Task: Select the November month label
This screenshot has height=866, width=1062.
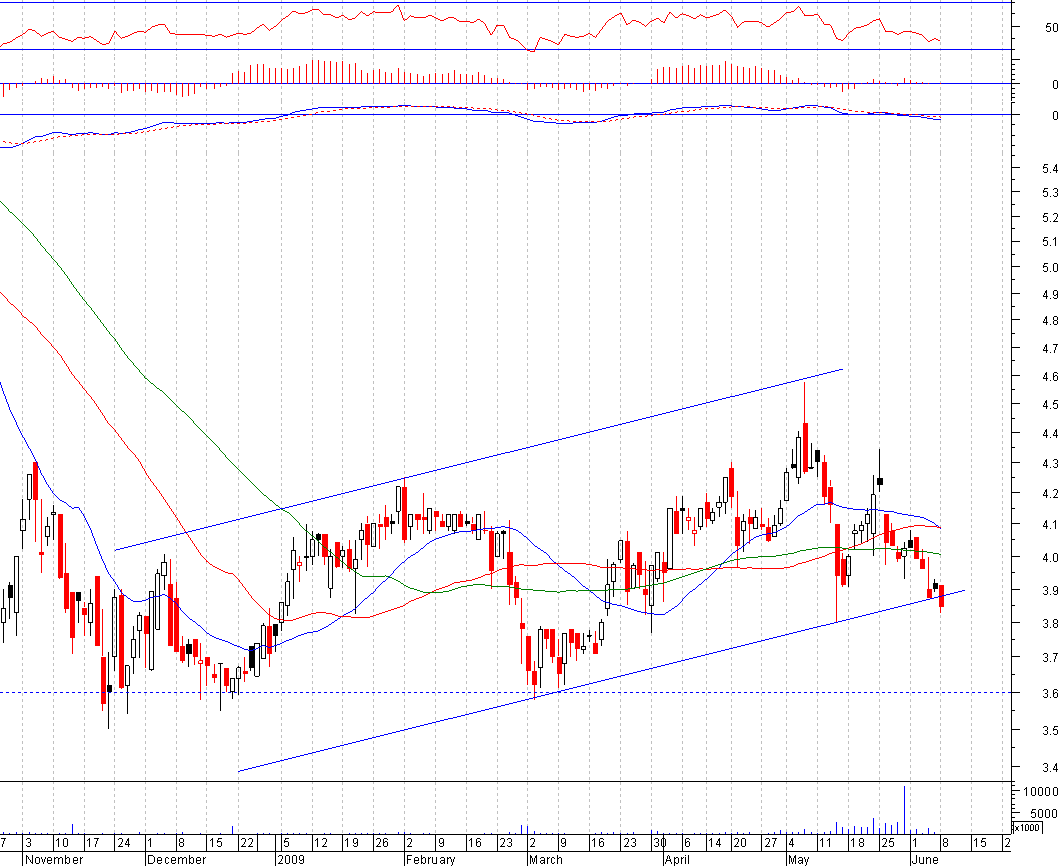Action: (54, 859)
